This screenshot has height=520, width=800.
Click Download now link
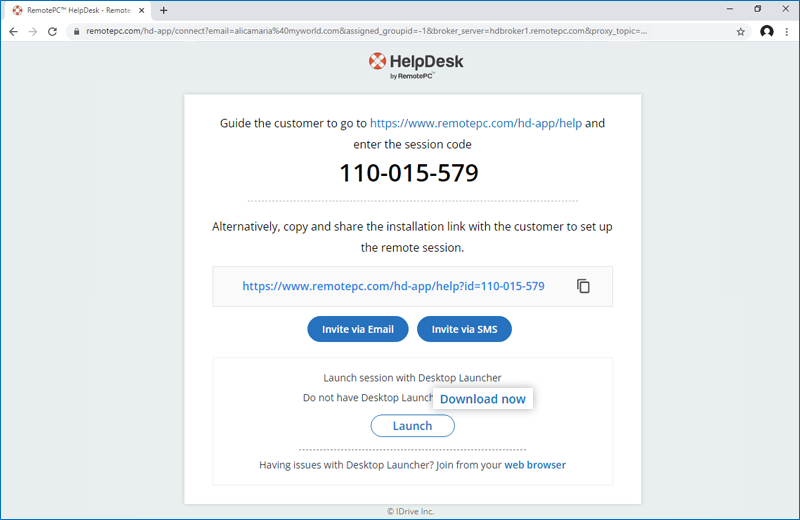pyautogui.click(x=483, y=399)
